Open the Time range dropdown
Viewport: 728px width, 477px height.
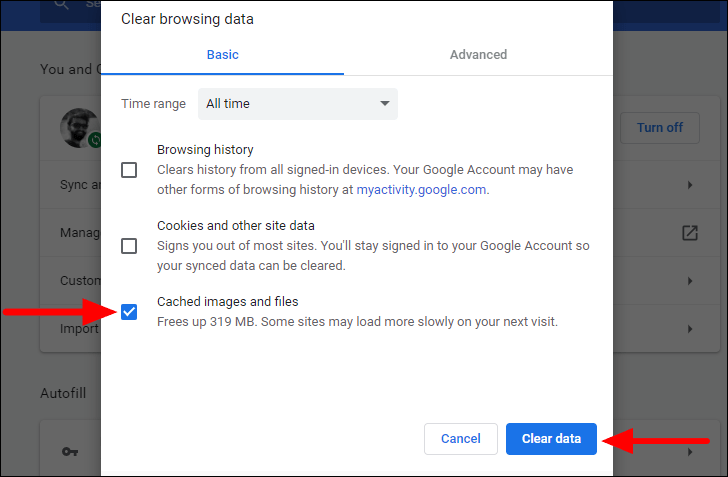tap(297, 104)
